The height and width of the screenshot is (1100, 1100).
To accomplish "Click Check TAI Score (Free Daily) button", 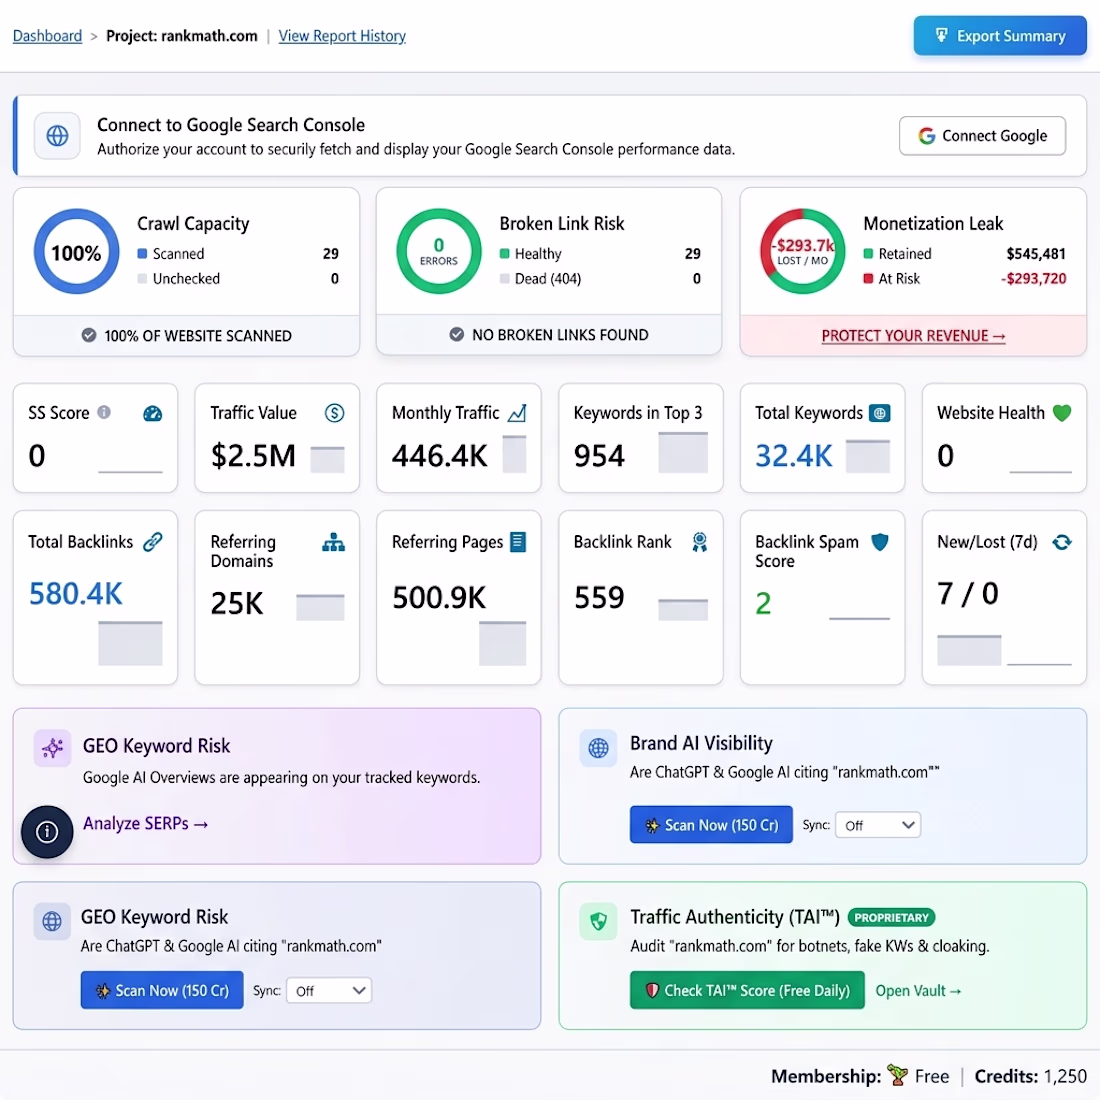I will coord(747,990).
